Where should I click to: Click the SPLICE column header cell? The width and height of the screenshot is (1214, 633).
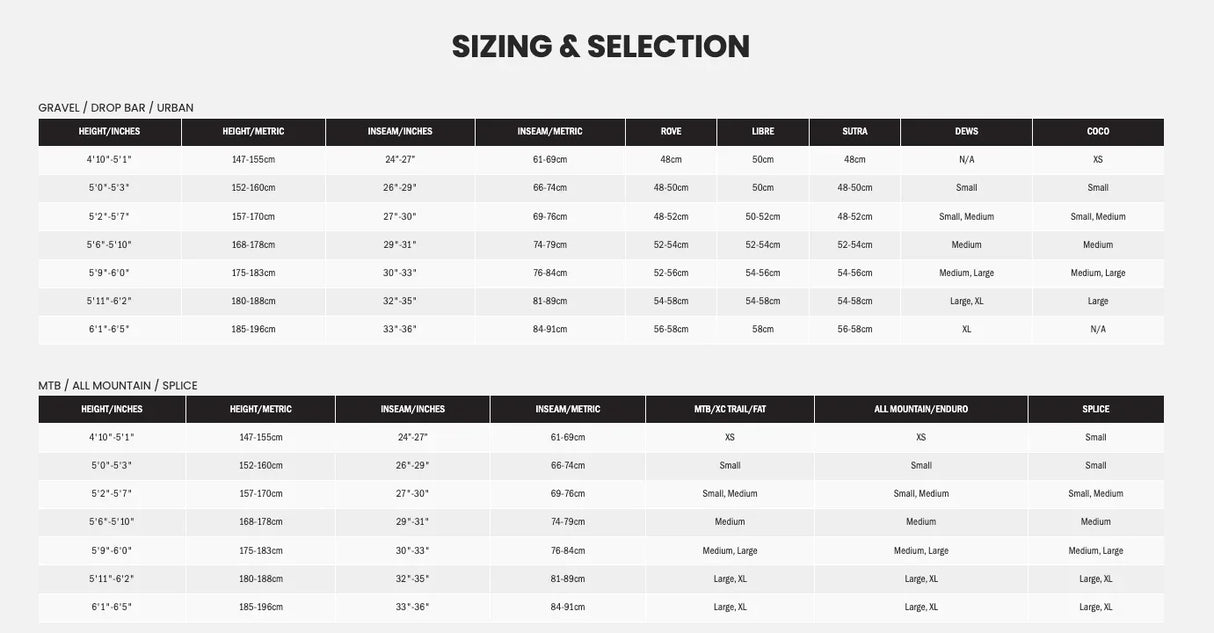pos(1096,409)
